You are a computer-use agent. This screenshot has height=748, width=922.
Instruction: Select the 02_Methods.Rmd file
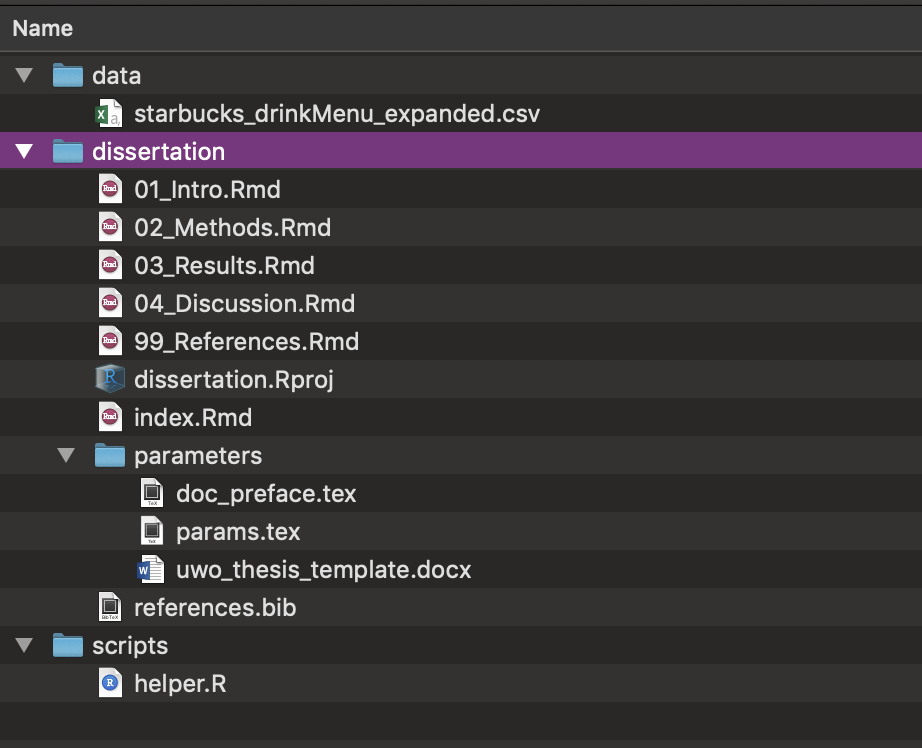(232, 228)
